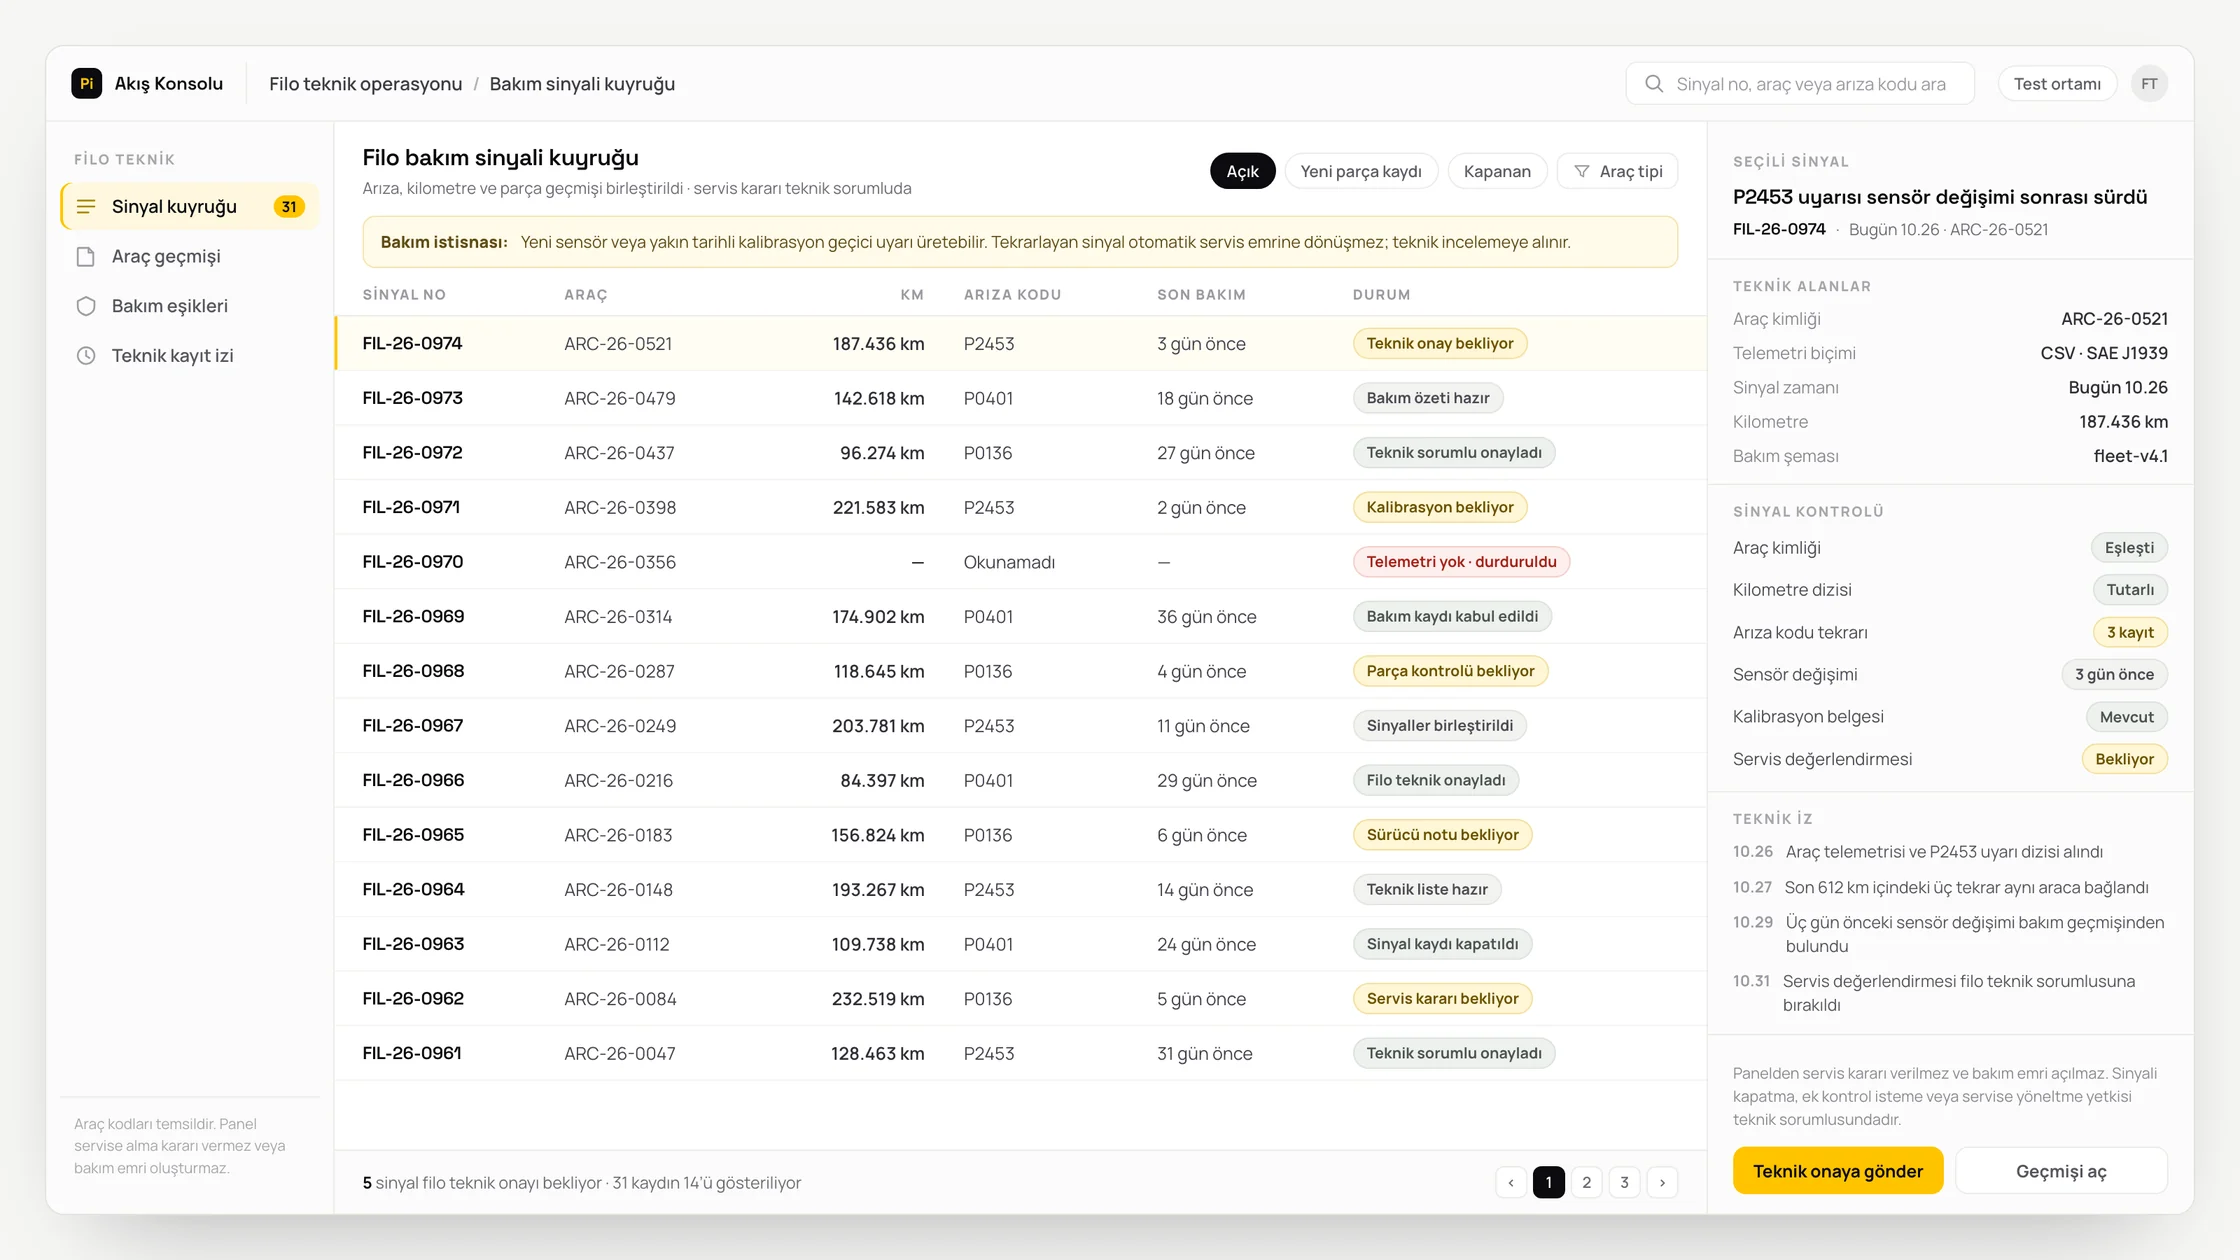Click the Teknik kayıt izi clock icon
The height and width of the screenshot is (1260, 2240).
click(x=86, y=356)
